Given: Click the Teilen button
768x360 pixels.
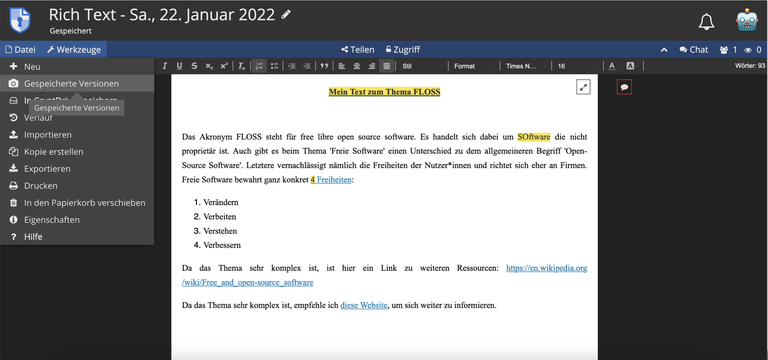Looking at the screenshot, I should (358, 49).
